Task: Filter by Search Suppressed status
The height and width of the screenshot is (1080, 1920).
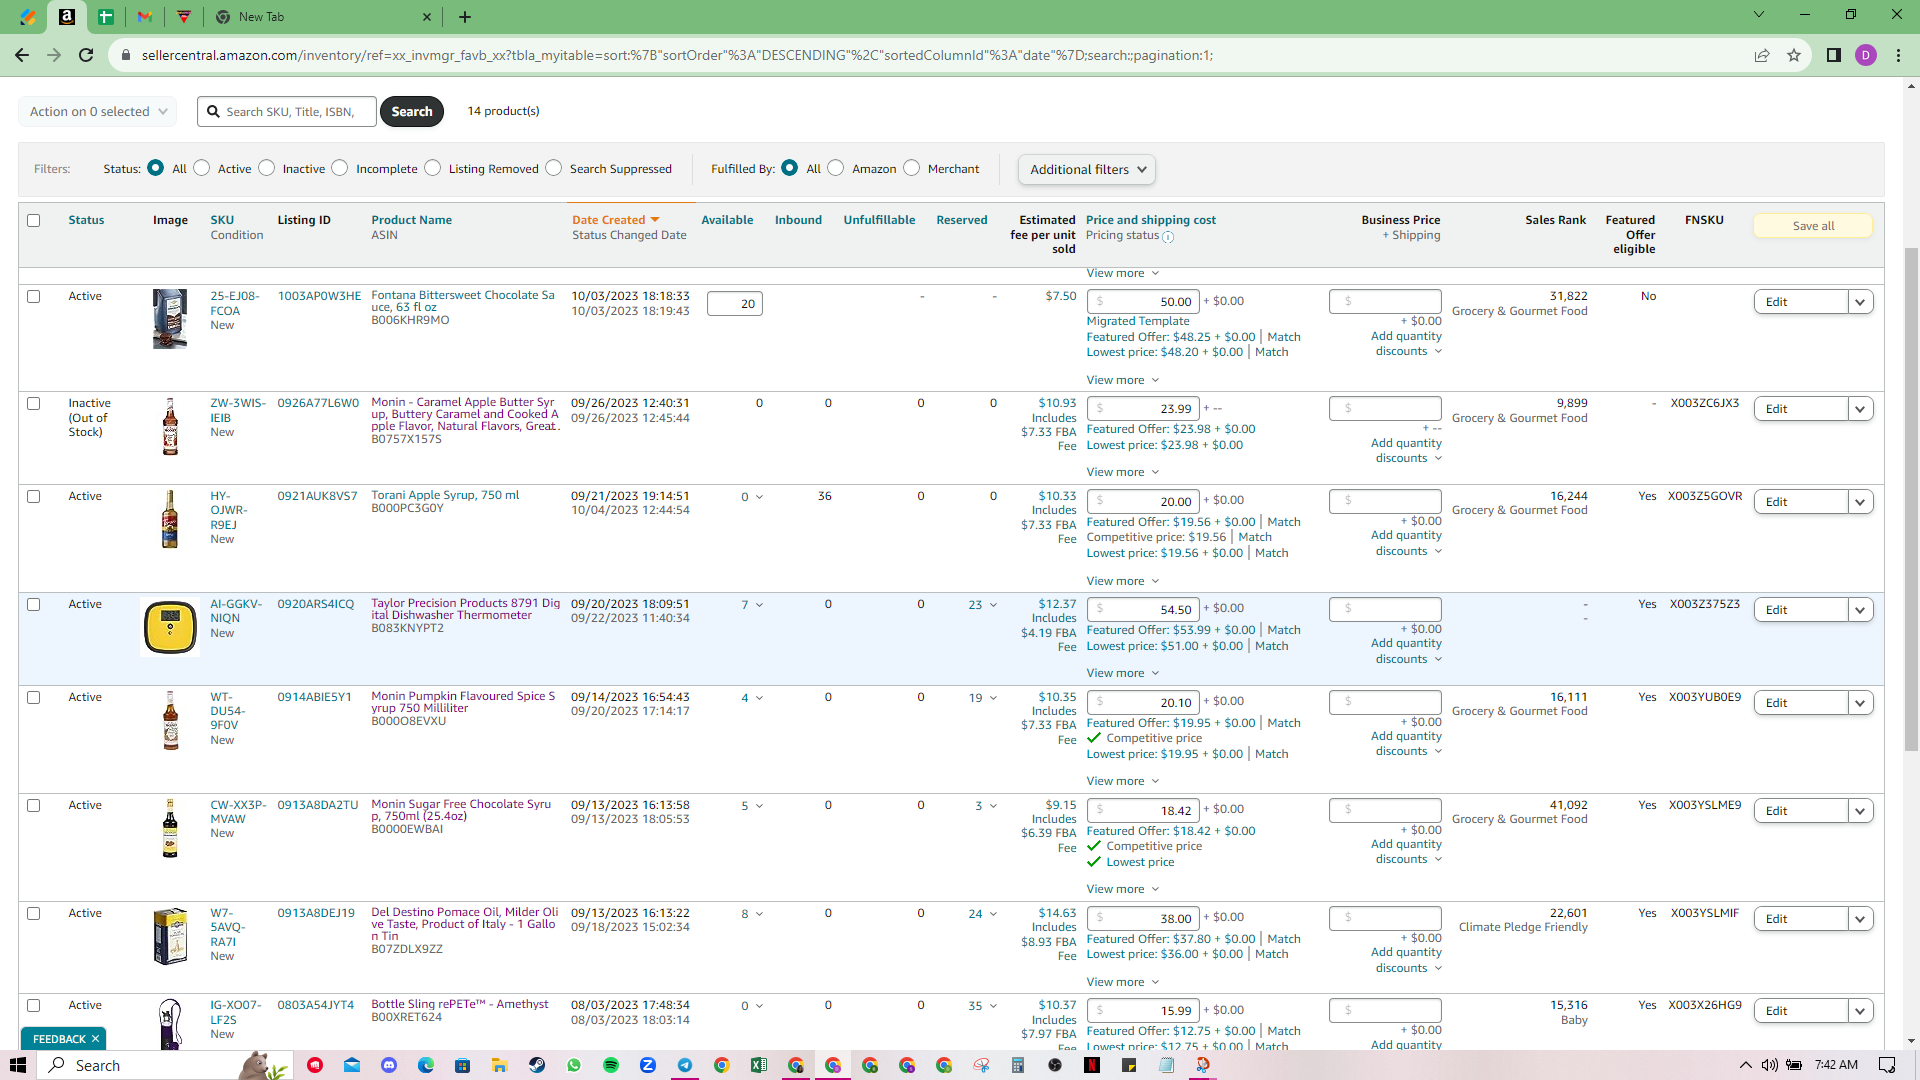Action: click(554, 168)
